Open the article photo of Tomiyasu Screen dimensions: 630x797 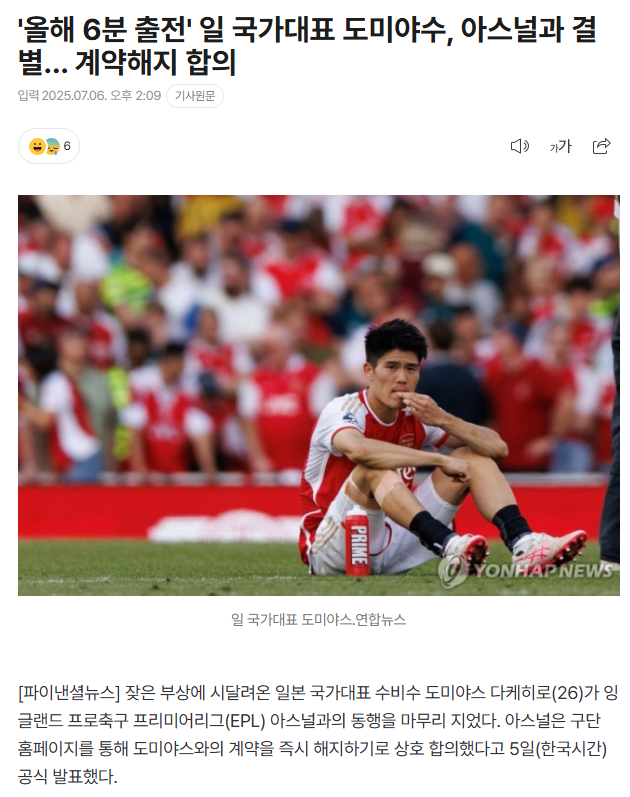point(319,395)
